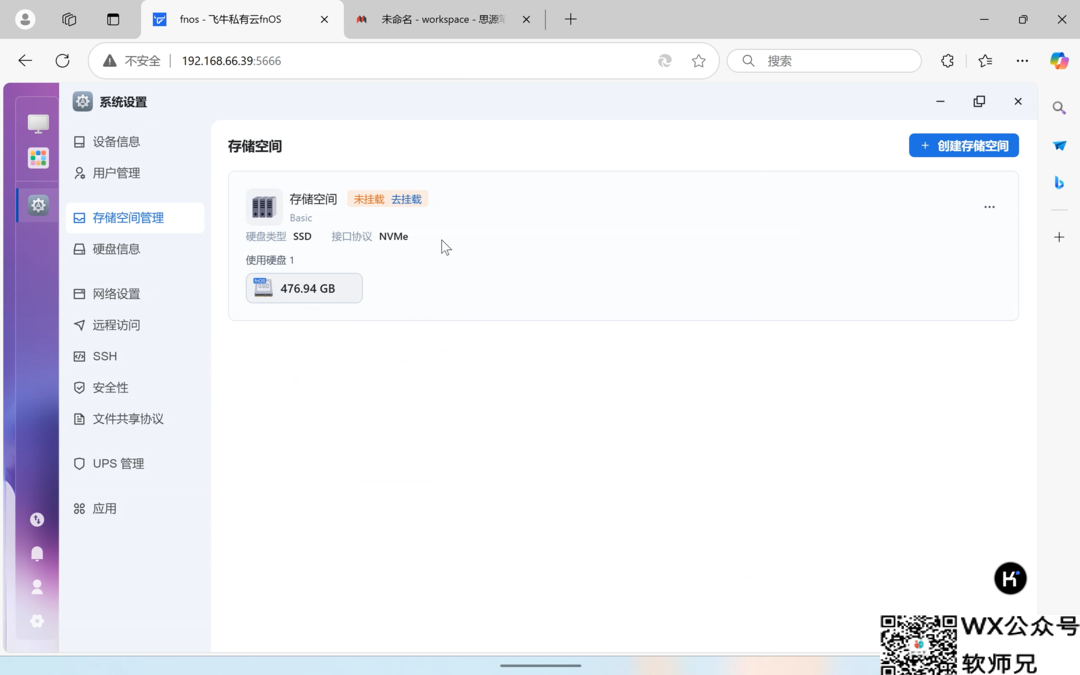Screen dimensions: 1080x675
Task: Click the 去挂载 link
Action: click(406, 199)
